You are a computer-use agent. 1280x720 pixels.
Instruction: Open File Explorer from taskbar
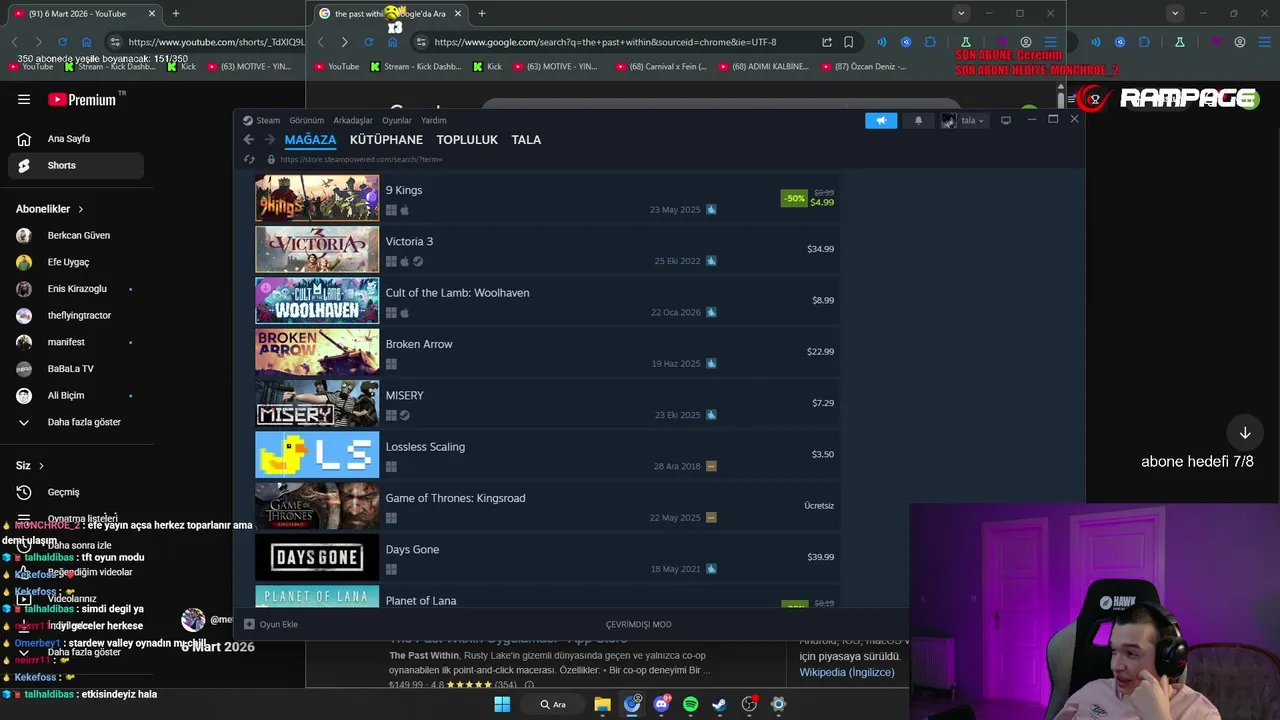tap(602, 704)
